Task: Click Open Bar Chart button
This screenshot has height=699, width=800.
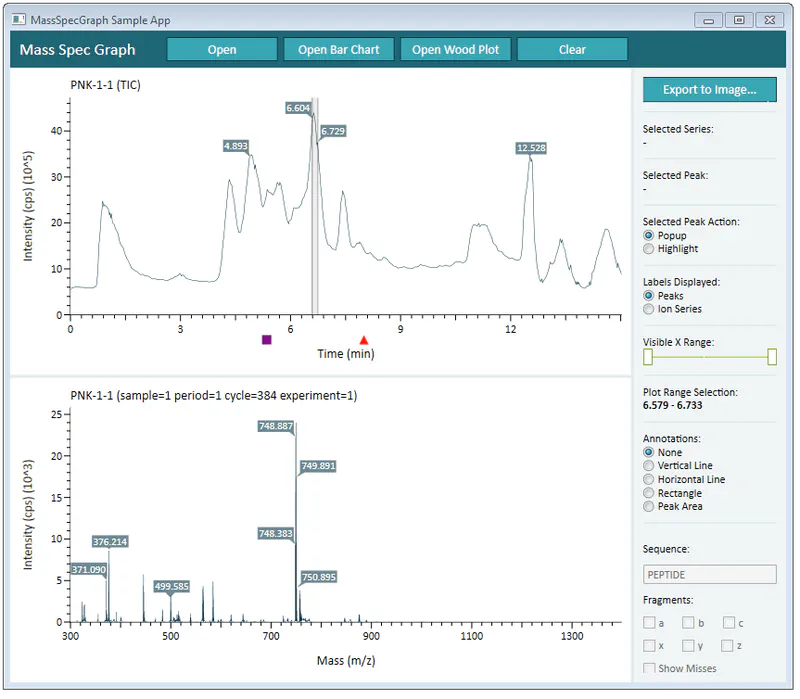Action: tap(338, 50)
